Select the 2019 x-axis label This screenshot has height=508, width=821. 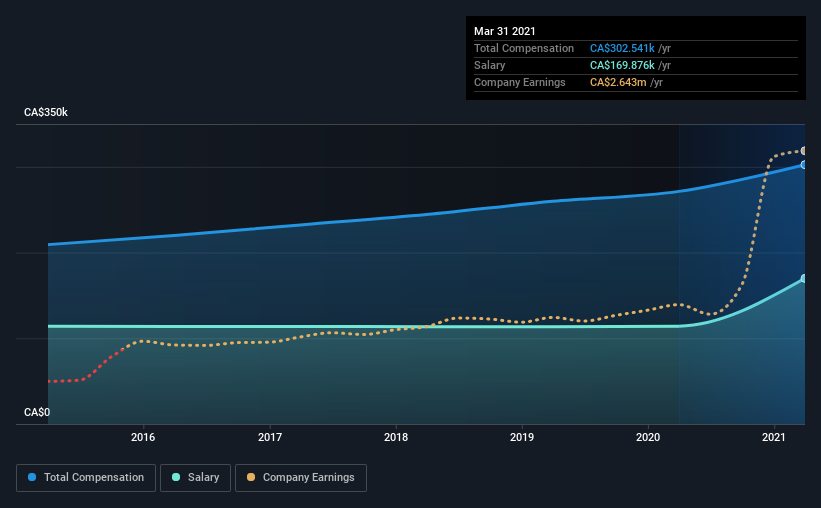[522, 437]
